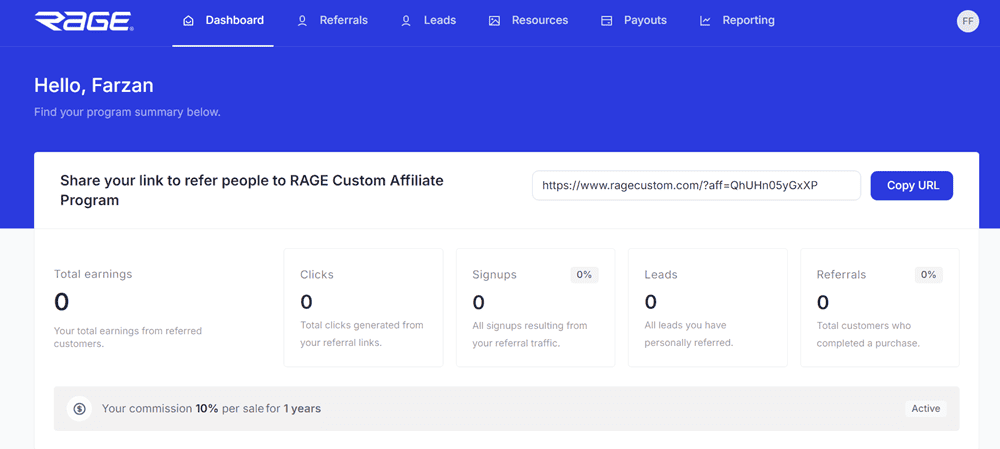Viewport: 1000px width, 449px height.
Task: Open the FF user avatar menu
Action: (x=967, y=21)
